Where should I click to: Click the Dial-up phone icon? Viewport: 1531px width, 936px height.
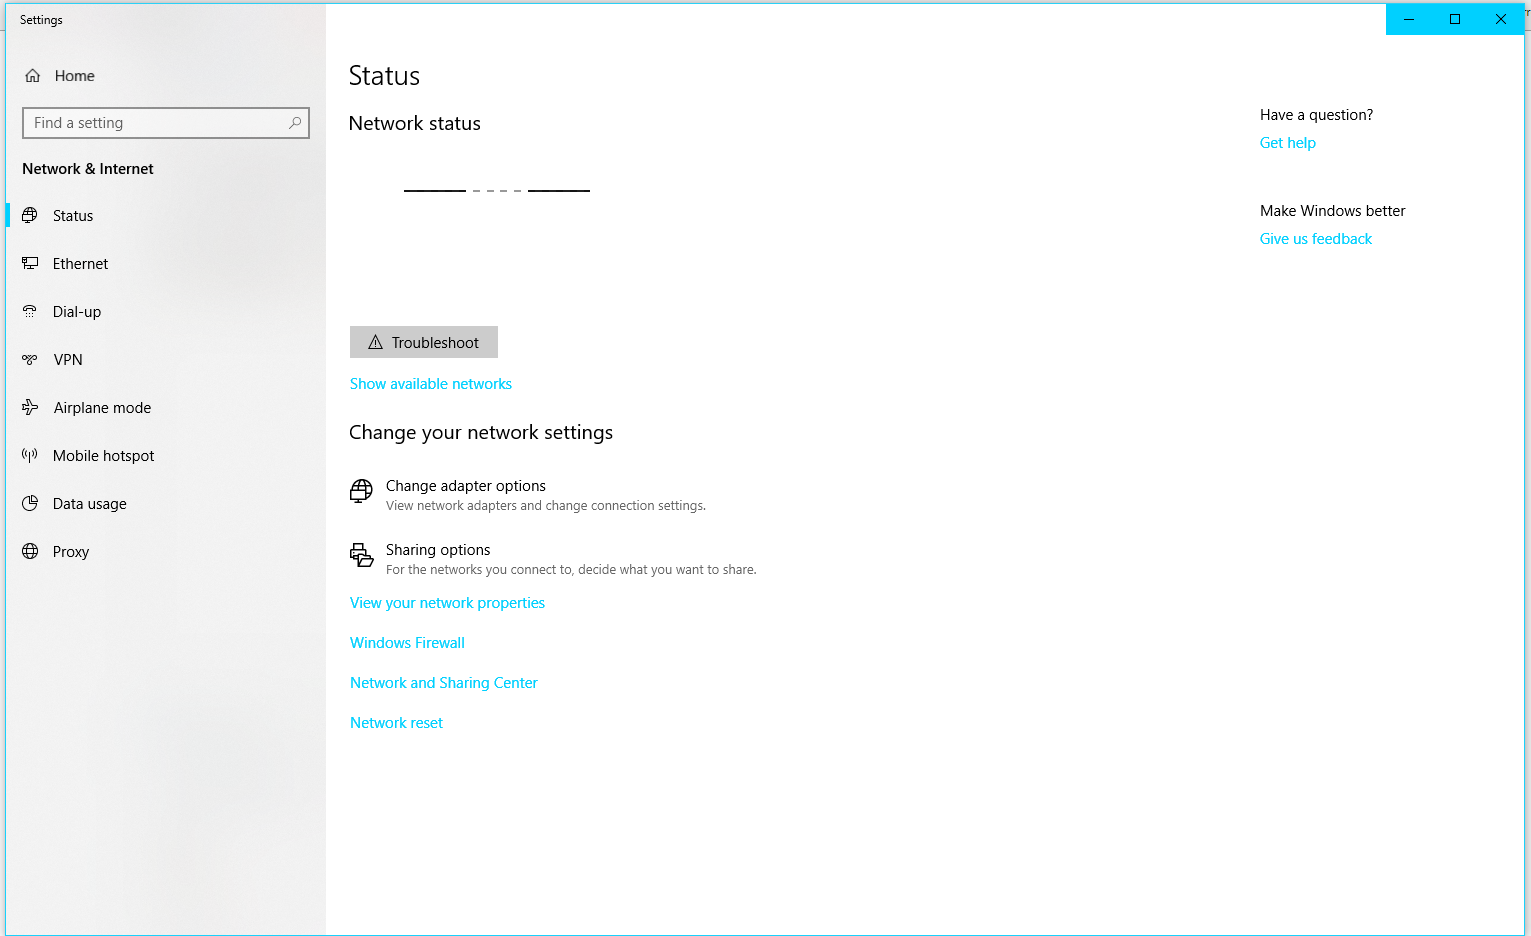click(x=30, y=312)
